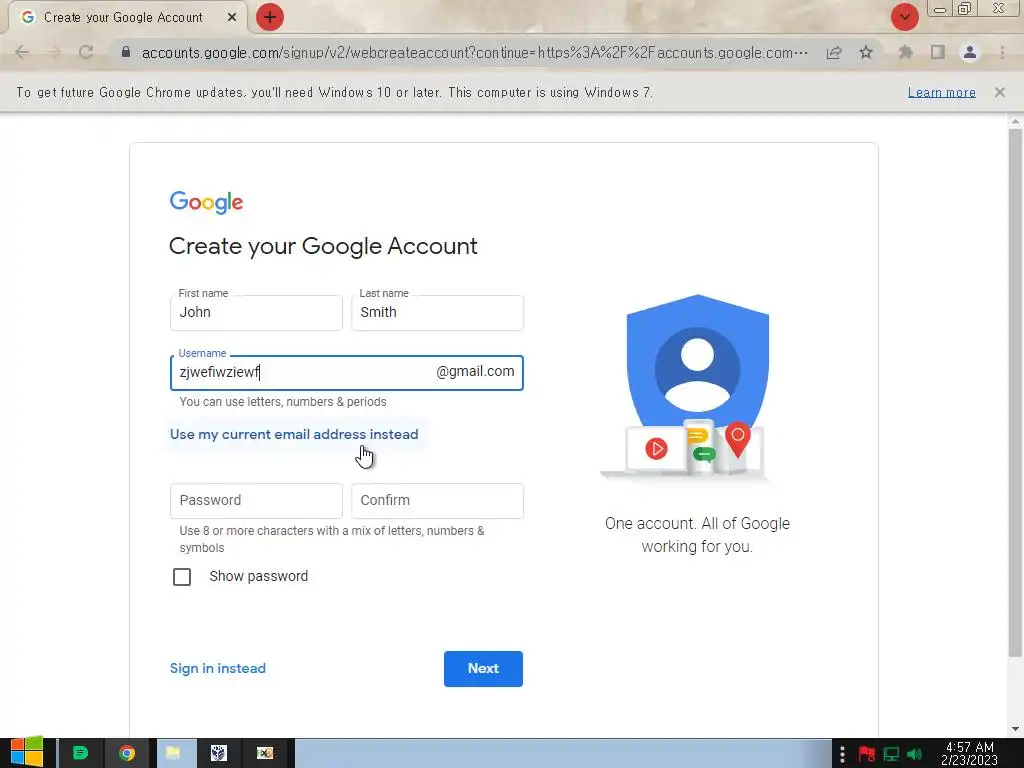Click the @gmail.com suffix text
The width and height of the screenshot is (1024, 768).
click(x=475, y=372)
